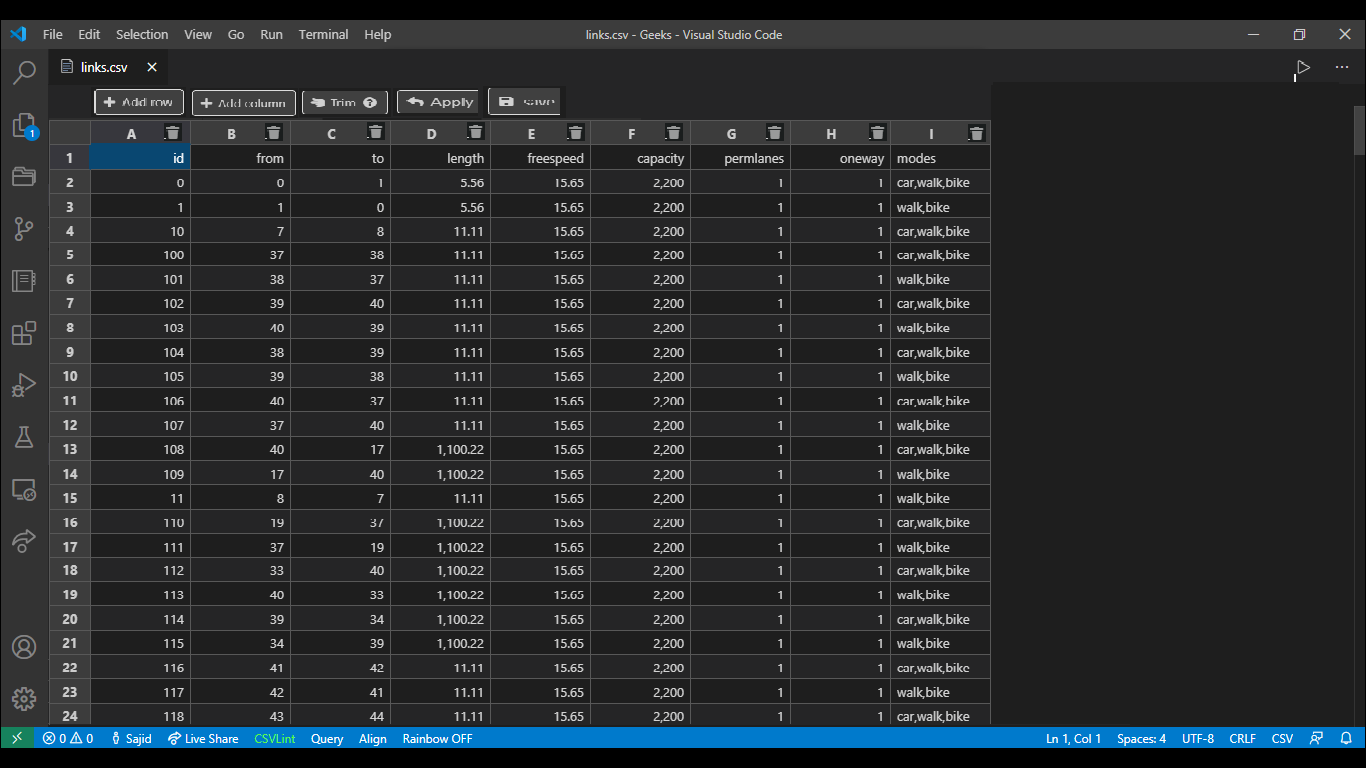Open the Extensions view
1366x768 pixels.
[x=24, y=333]
